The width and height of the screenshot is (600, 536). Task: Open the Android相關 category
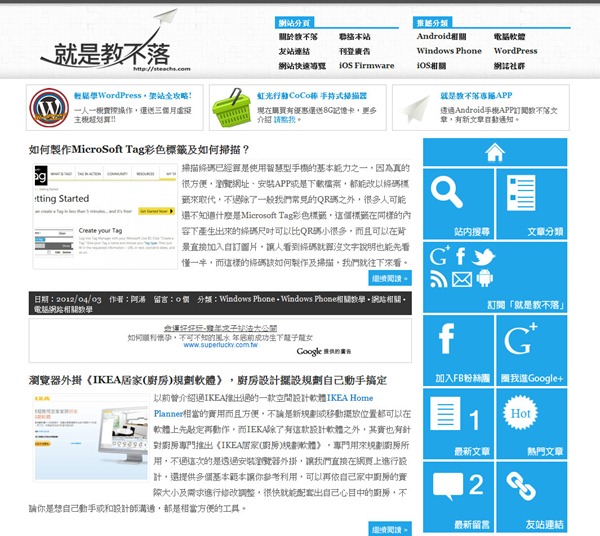(x=442, y=36)
